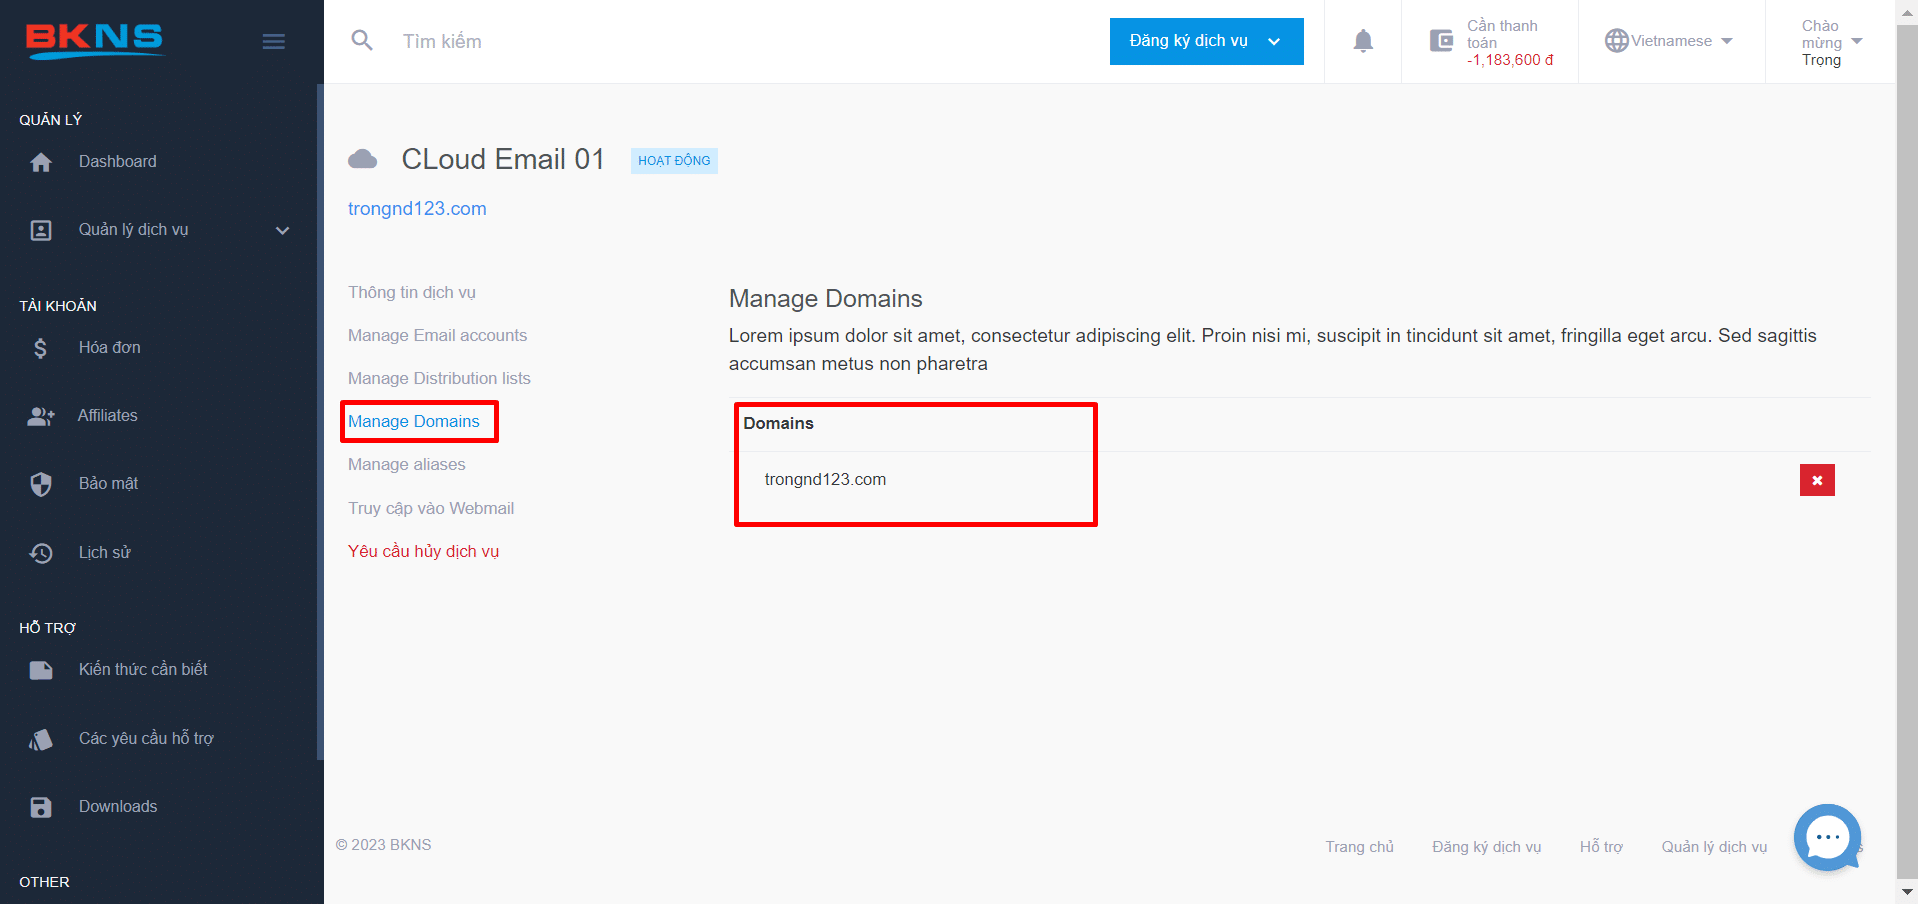The image size is (1918, 904).
Task: Click the © 2023 BKNS footer text
Action: (384, 845)
